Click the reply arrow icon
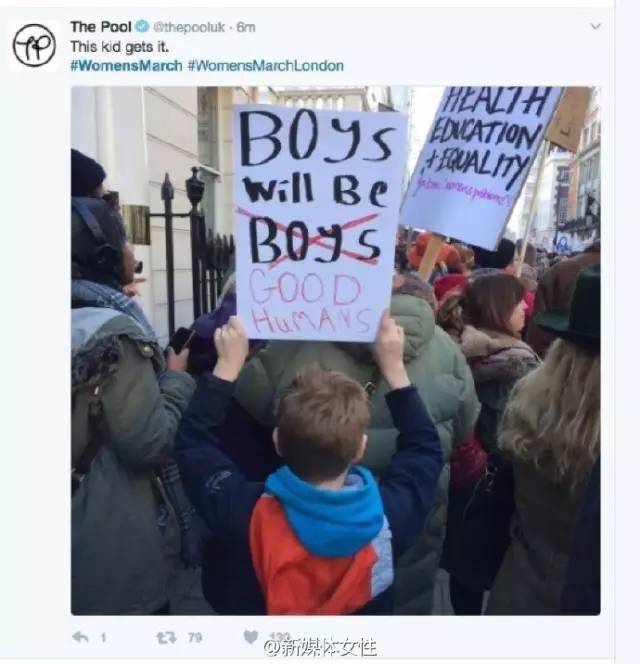This screenshot has width=640, height=664. point(80,637)
